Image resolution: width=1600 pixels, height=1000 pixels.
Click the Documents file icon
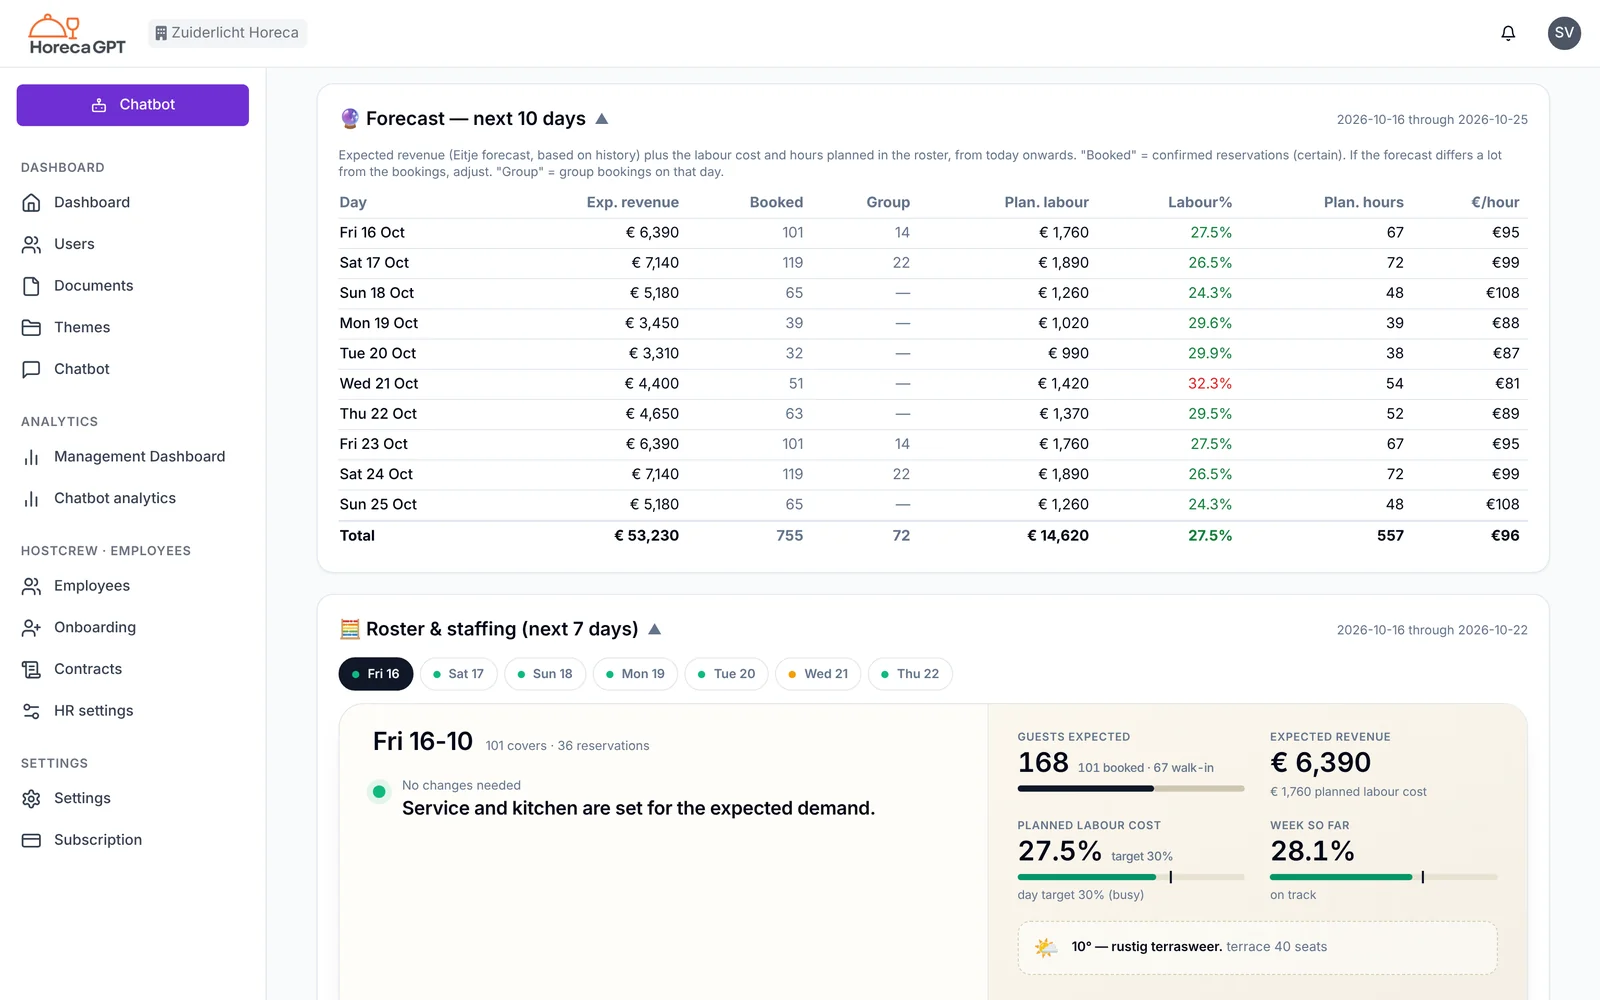31,286
